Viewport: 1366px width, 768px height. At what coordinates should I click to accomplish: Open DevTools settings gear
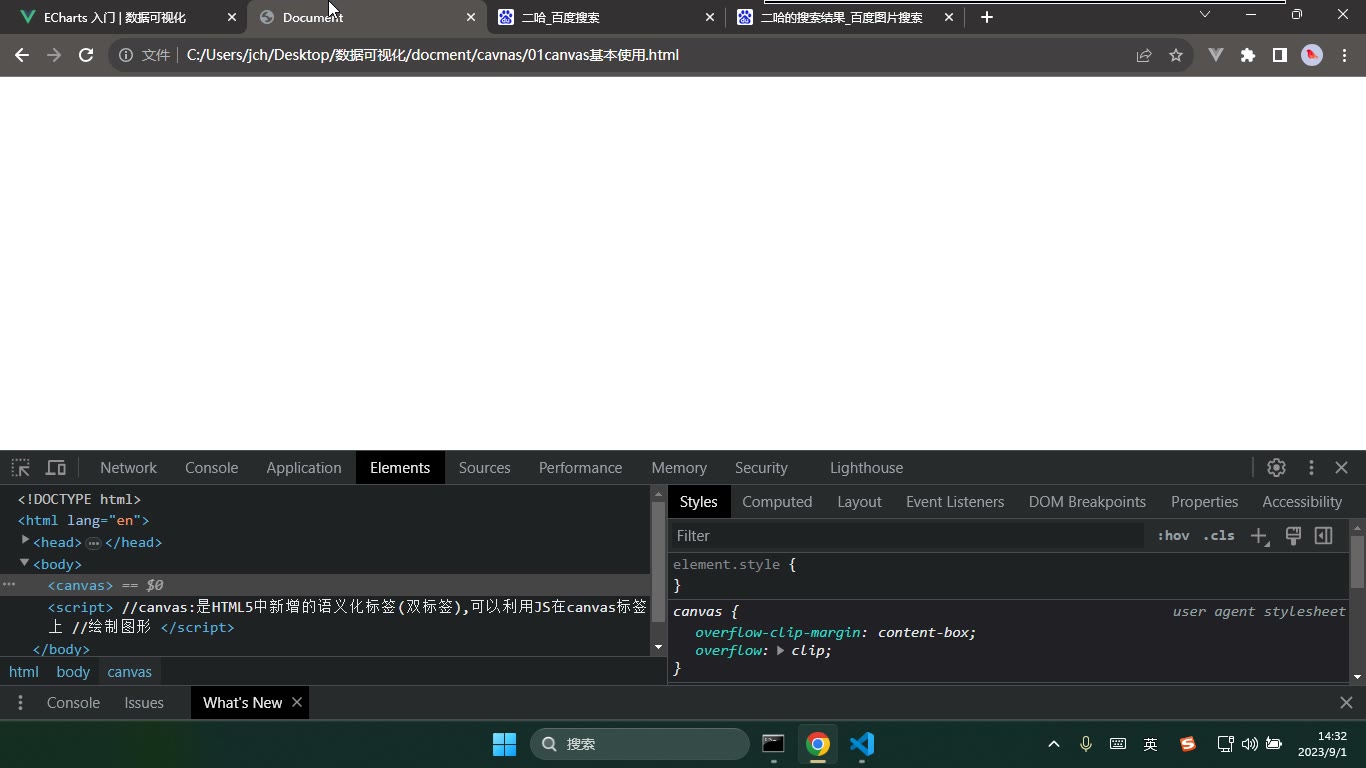[1276, 467]
